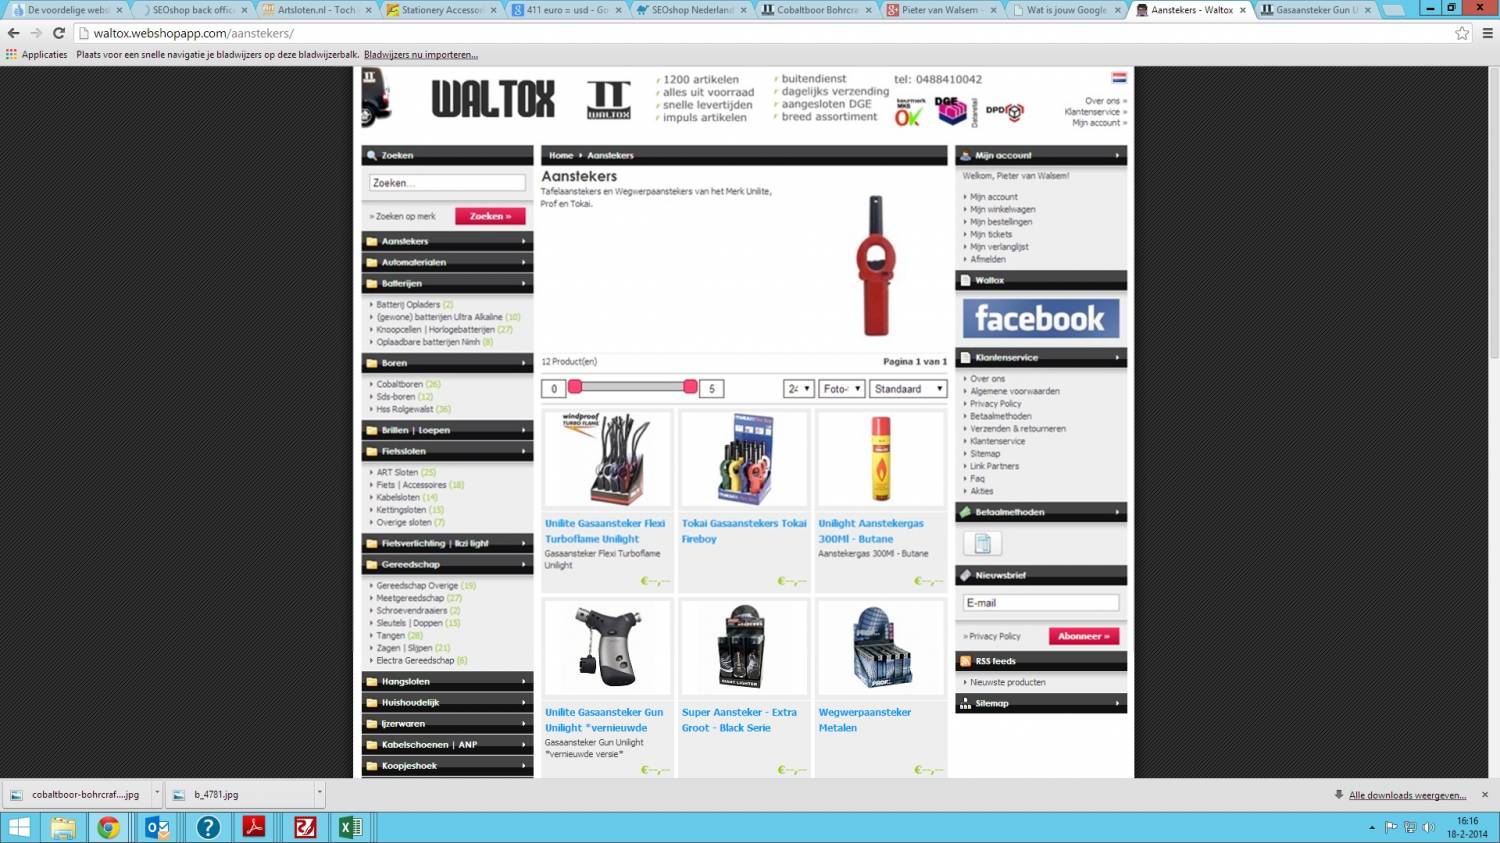The image size is (1500, 843).
Task: Switch to the 411 euro = usd tab
Action: pyautogui.click(x=565, y=10)
